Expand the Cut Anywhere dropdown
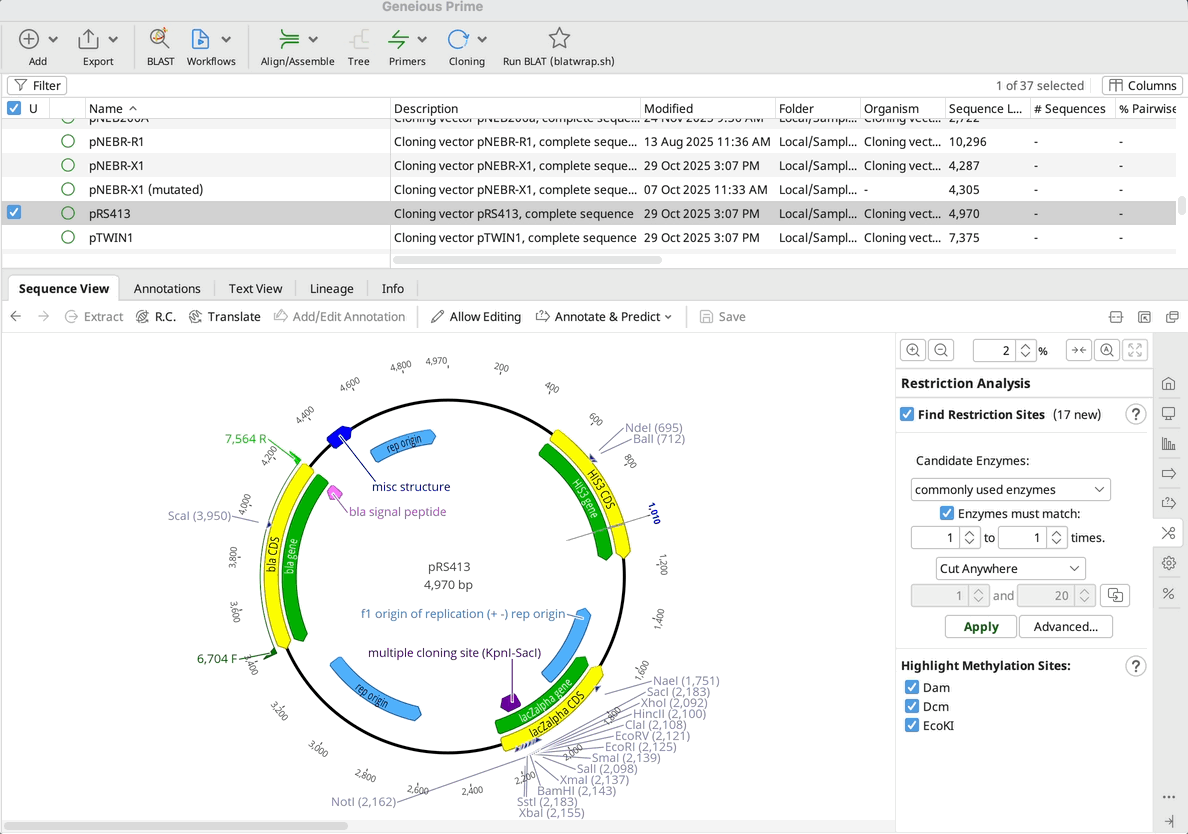Screen dimensions: 1188x834 coord(1011,569)
